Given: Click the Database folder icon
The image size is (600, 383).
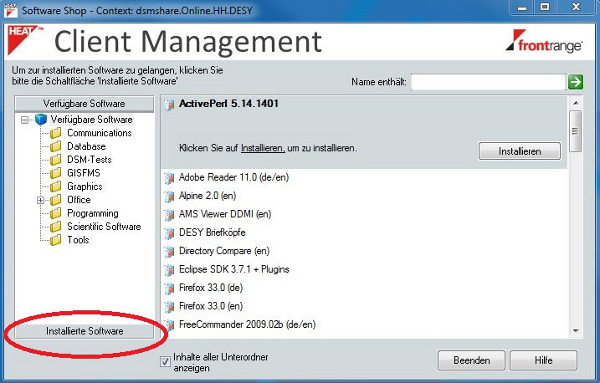Looking at the screenshot, I should pyautogui.click(x=55, y=147).
